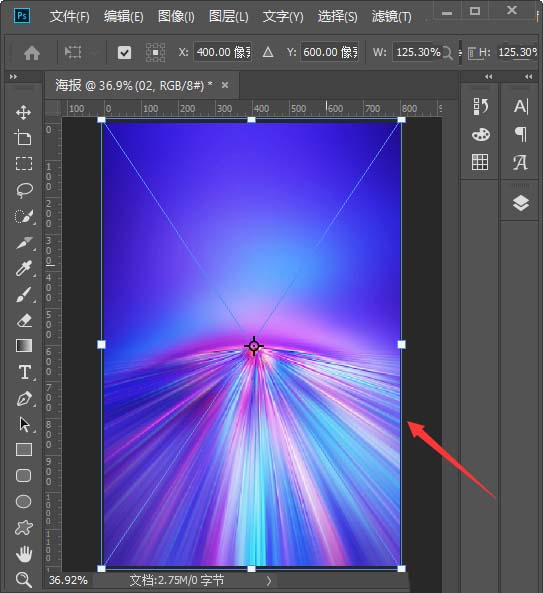Select the Horizontal Type tool
Screen dimensions: 543x593
tap(25, 372)
